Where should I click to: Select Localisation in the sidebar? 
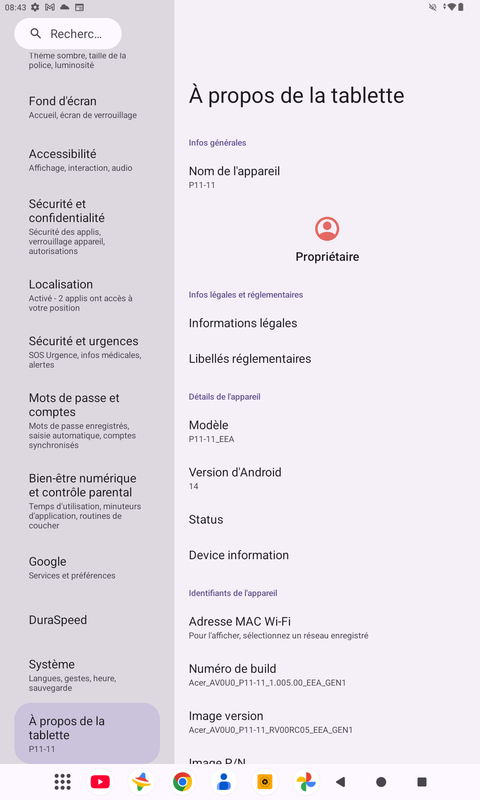pyautogui.click(x=87, y=295)
